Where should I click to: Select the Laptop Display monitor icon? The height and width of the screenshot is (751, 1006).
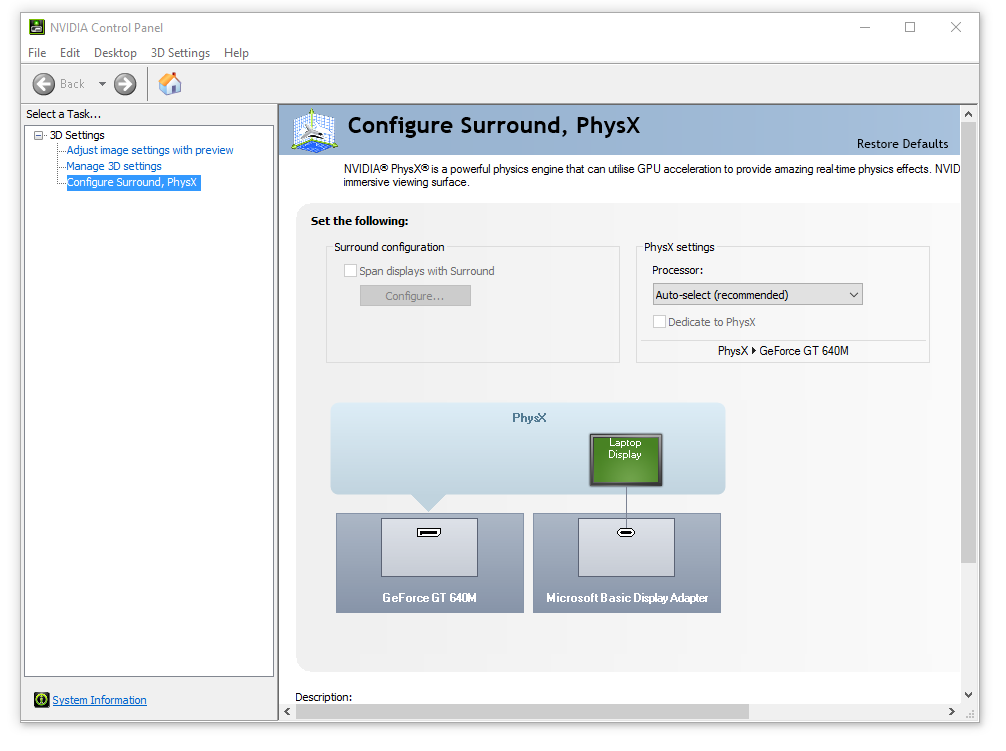tap(626, 459)
